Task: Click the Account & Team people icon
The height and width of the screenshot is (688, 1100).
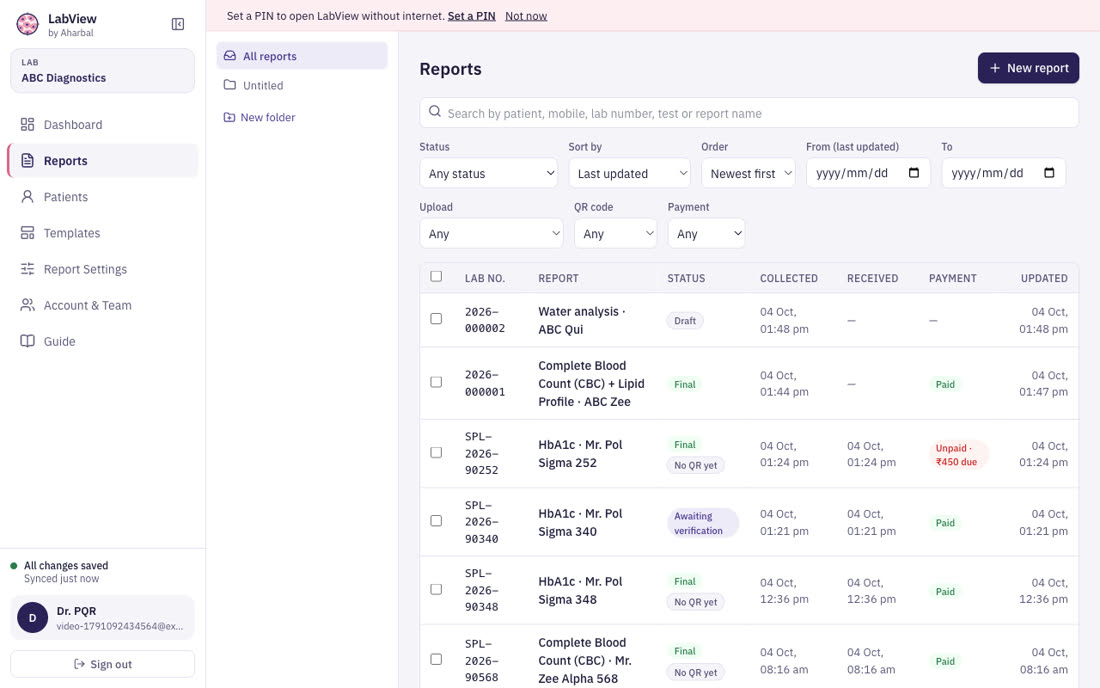Action: click(27, 305)
